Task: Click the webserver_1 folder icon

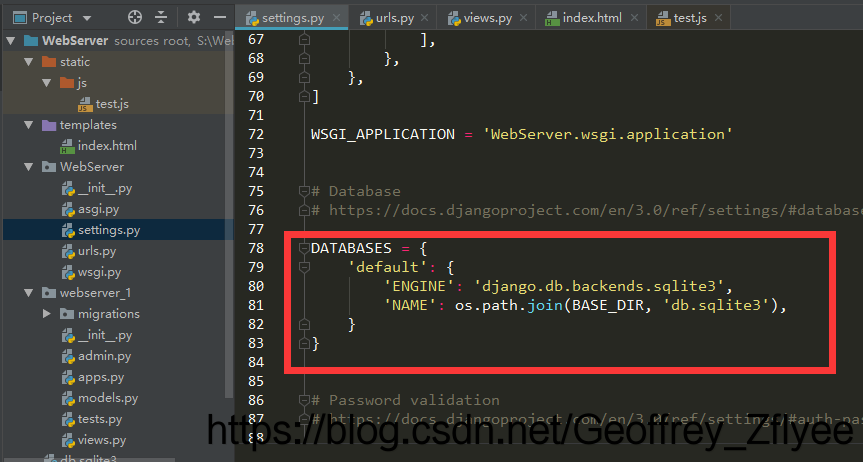Action: point(49,293)
